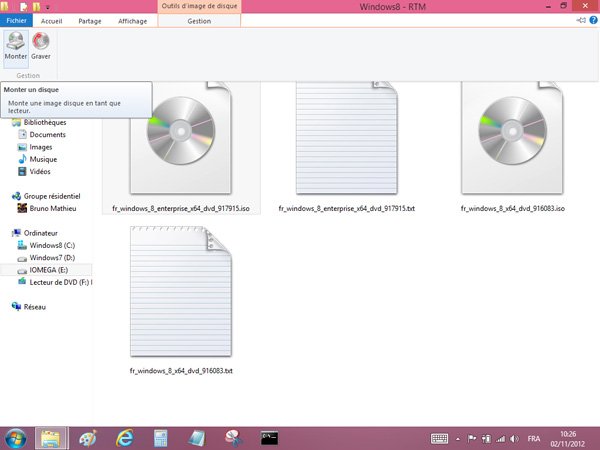Click the Images library icon in sidebar
This screenshot has width=600, height=450.
pyautogui.click(x=22, y=147)
